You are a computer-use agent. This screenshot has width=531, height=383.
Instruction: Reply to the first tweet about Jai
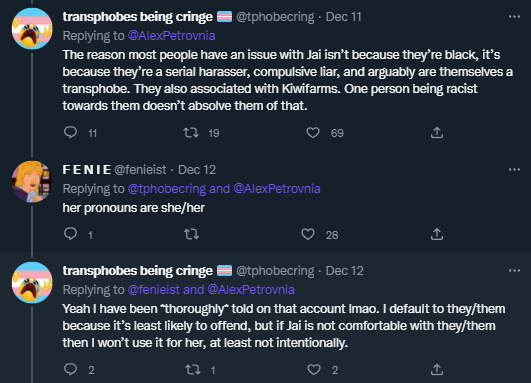pos(70,132)
